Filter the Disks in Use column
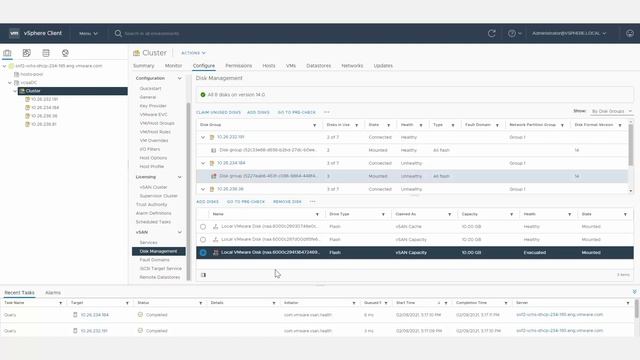The image size is (640, 360). 356,125
